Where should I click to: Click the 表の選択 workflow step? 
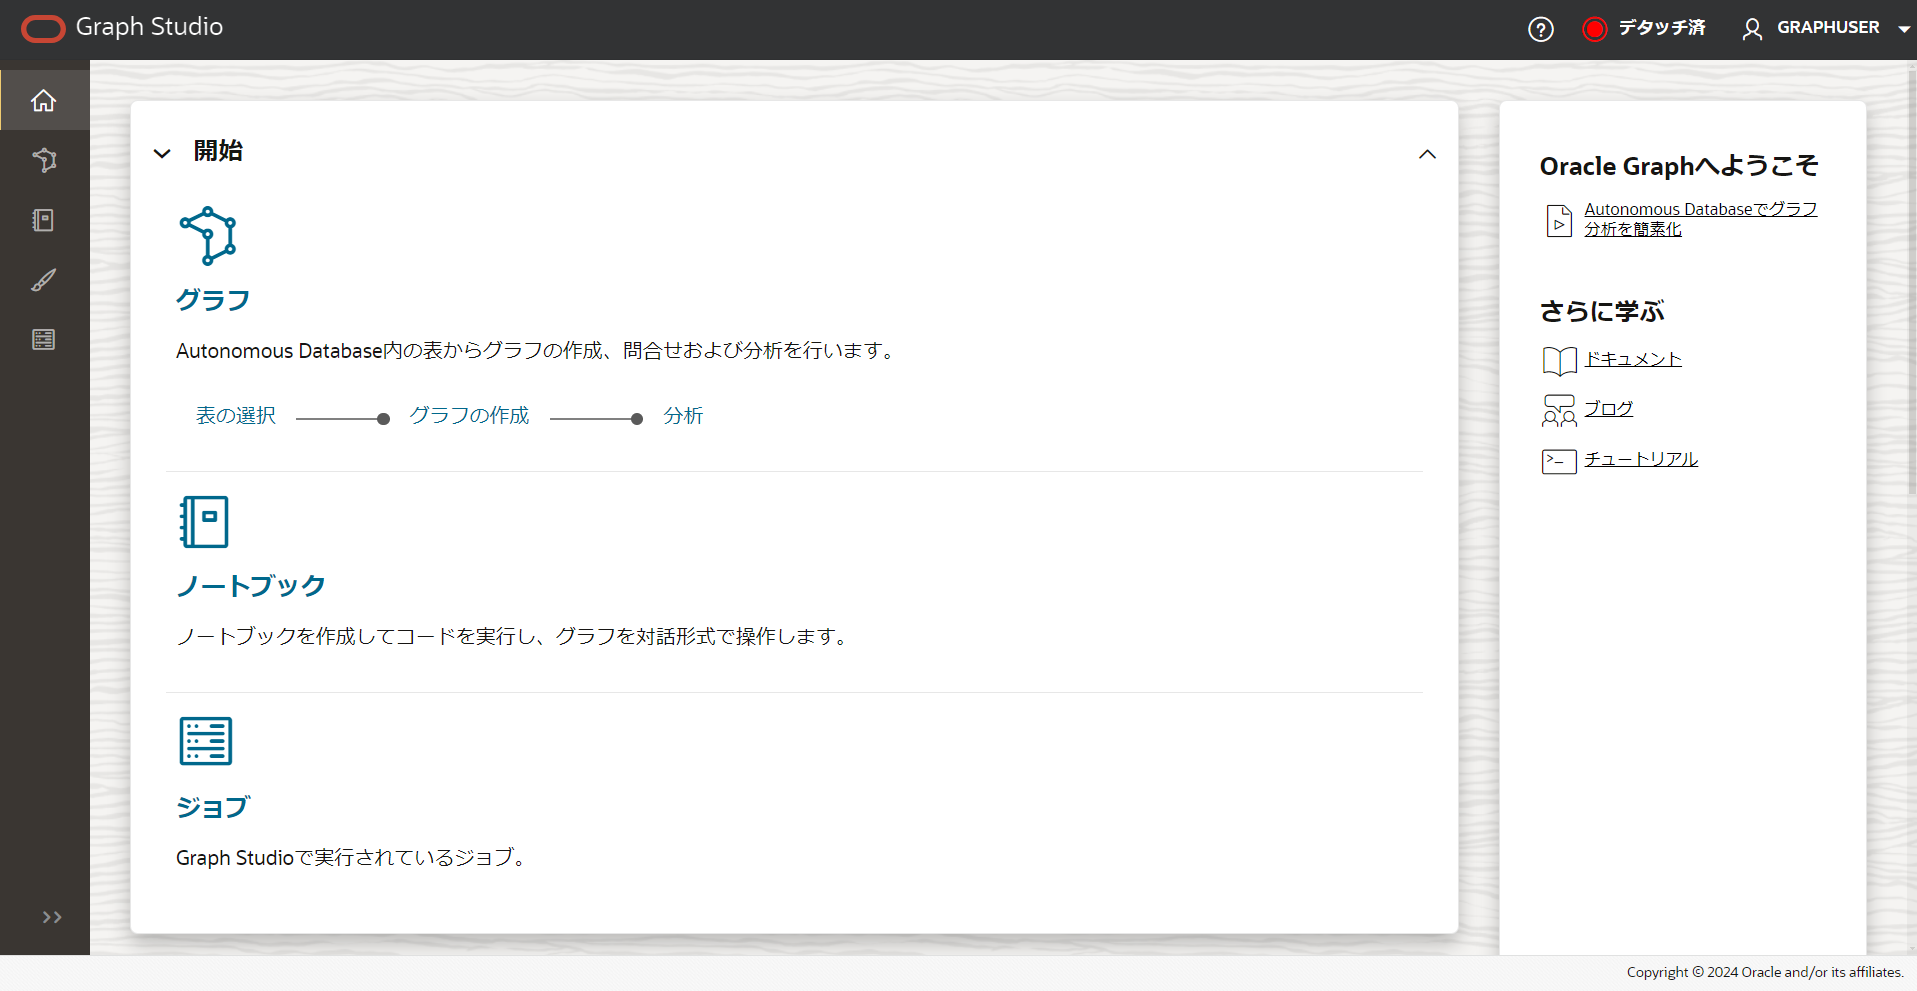pos(235,416)
